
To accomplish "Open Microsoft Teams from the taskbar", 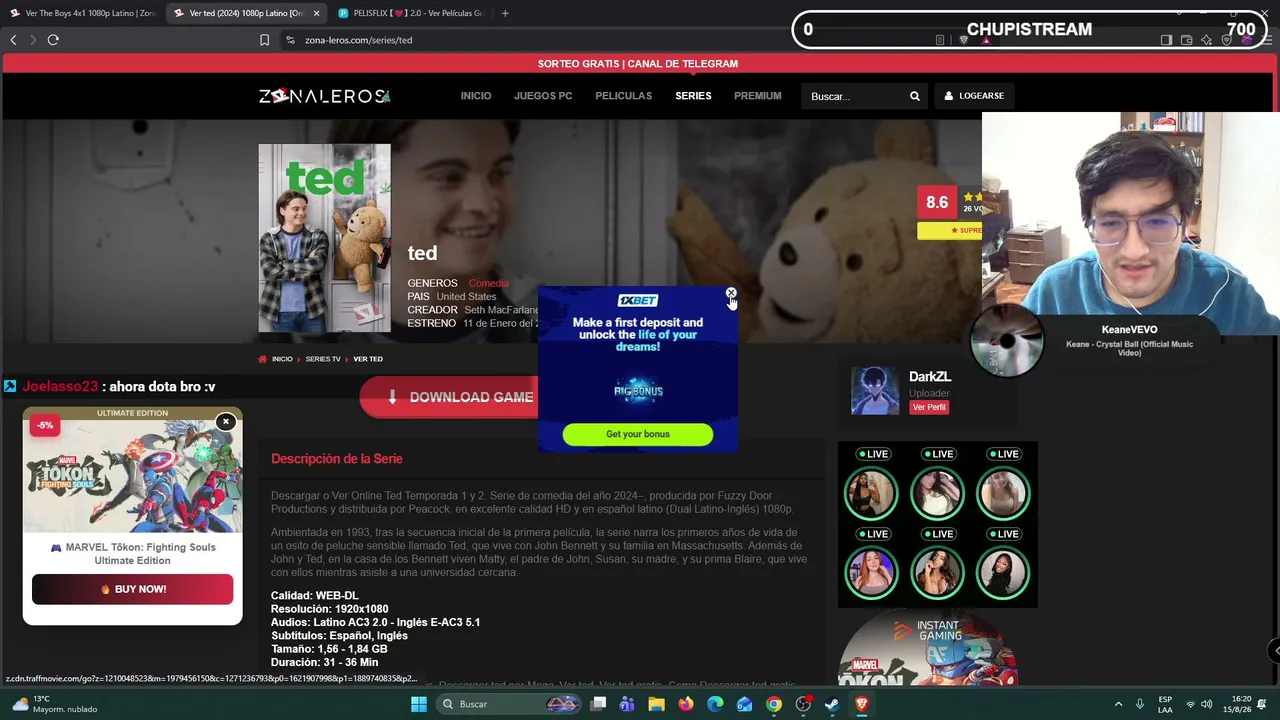I will pyautogui.click(x=627, y=704).
